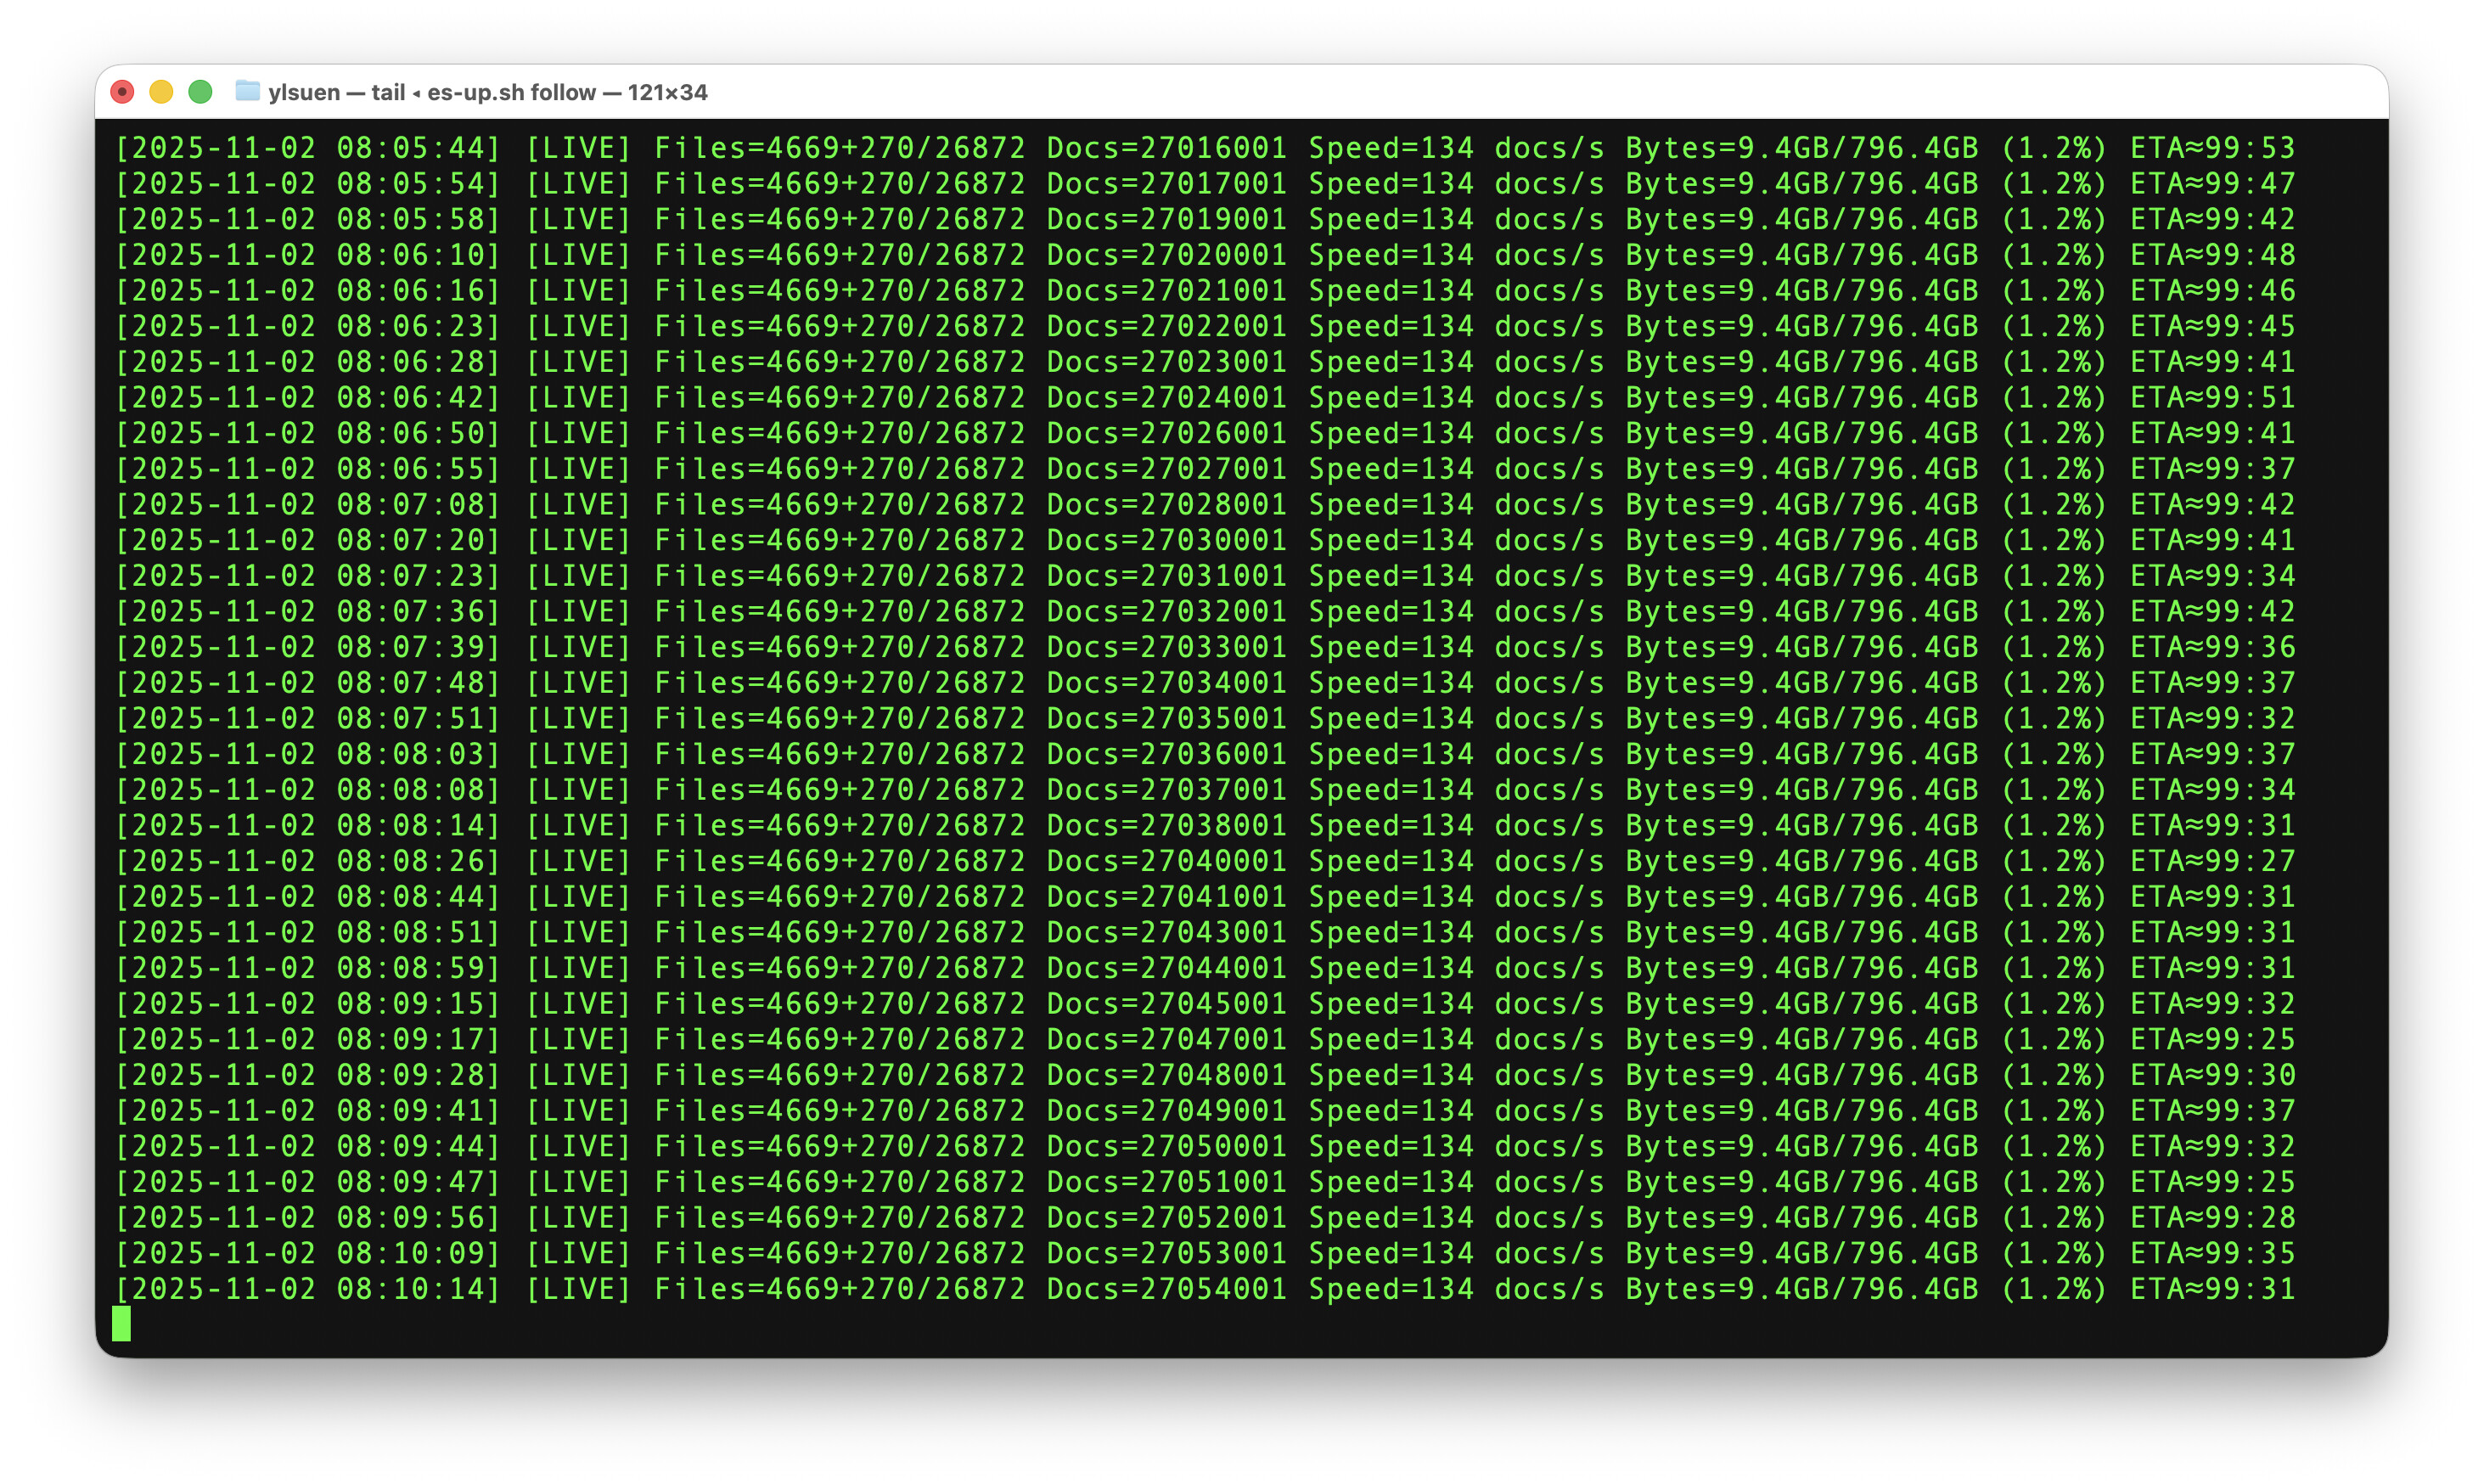Click Bytes=9.4GB/796.4GB on the 08:08:26 line
The height and width of the screenshot is (1484, 2484).
pyautogui.click(x=1801, y=861)
